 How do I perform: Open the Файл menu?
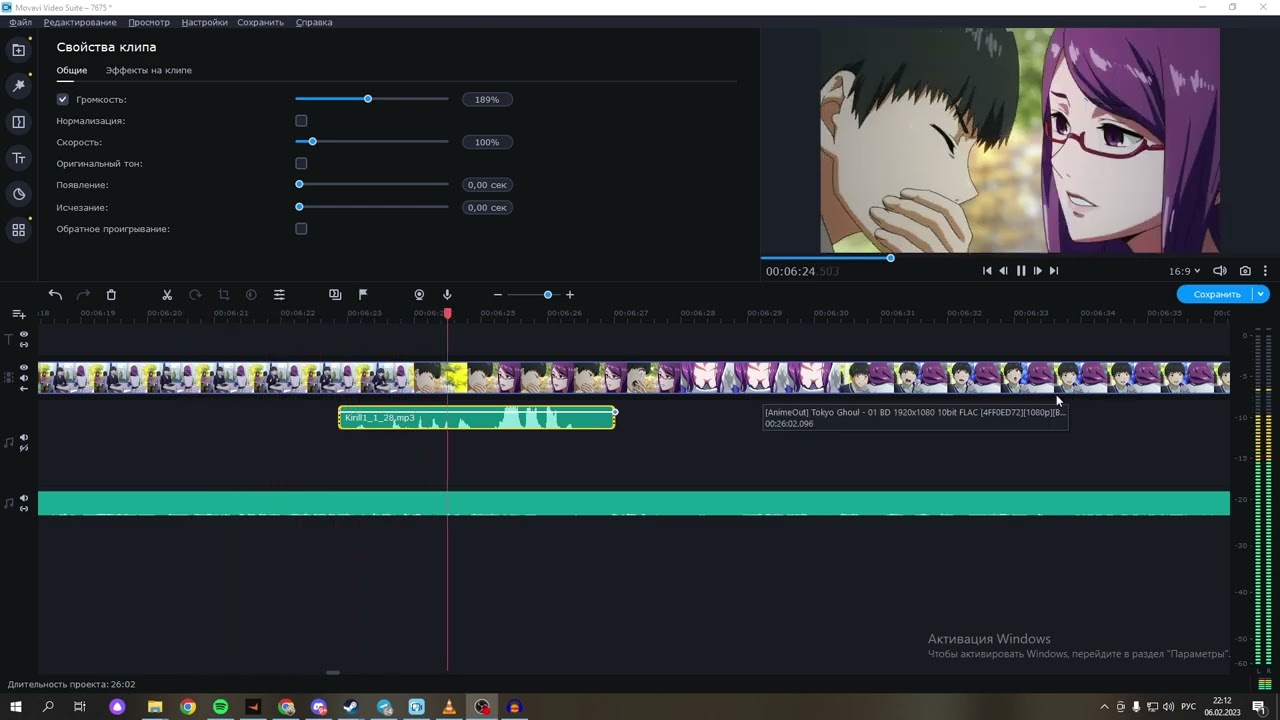click(x=20, y=22)
